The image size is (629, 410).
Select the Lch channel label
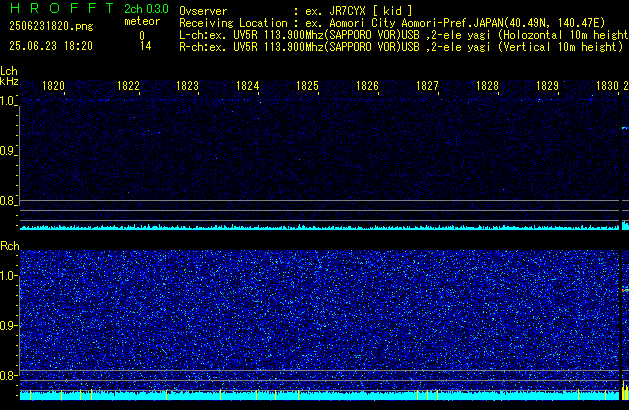click(x=9, y=71)
